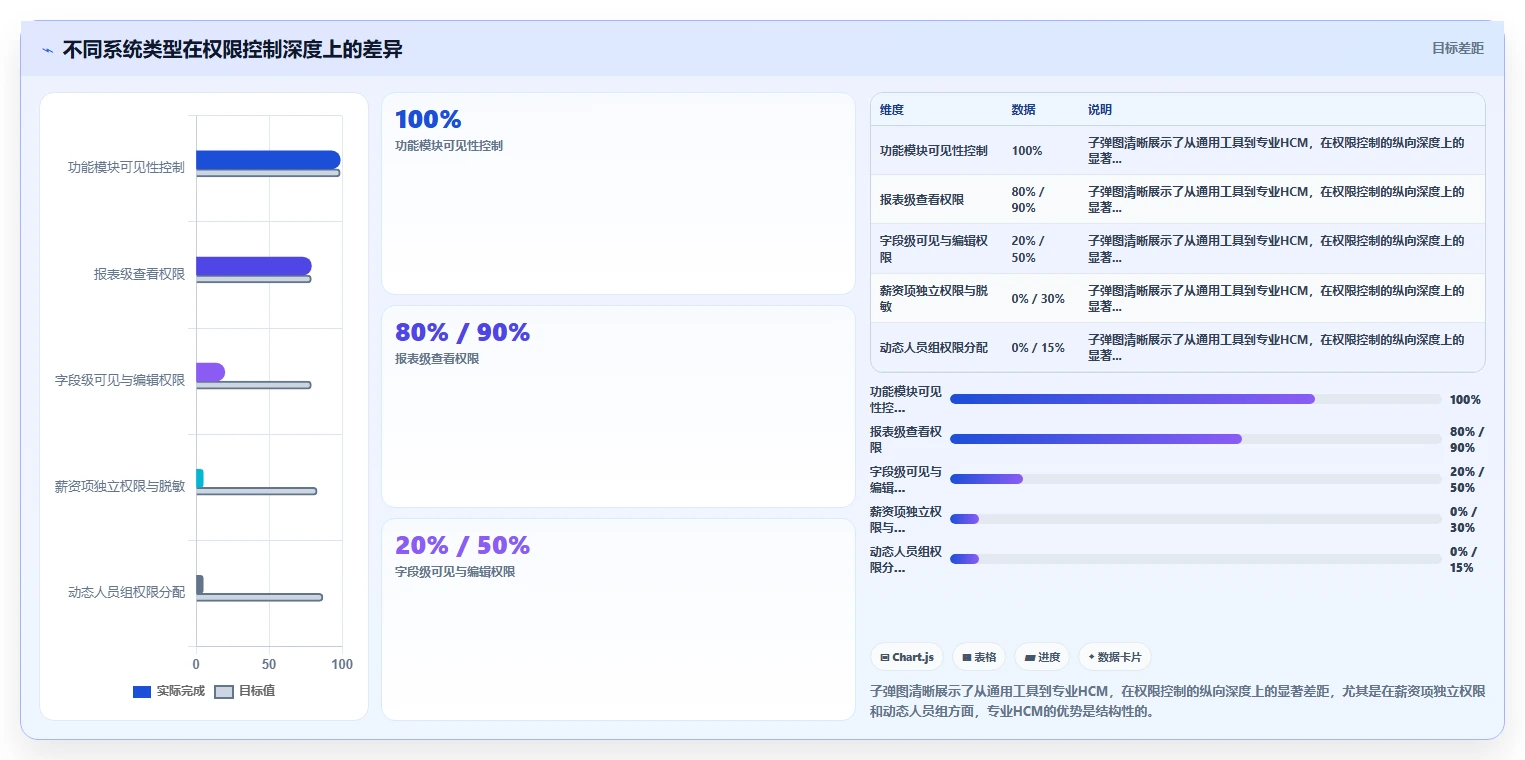Click chart axis label 动态人员组权限分配
The width and height of the screenshot is (1525, 760).
pos(126,592)
